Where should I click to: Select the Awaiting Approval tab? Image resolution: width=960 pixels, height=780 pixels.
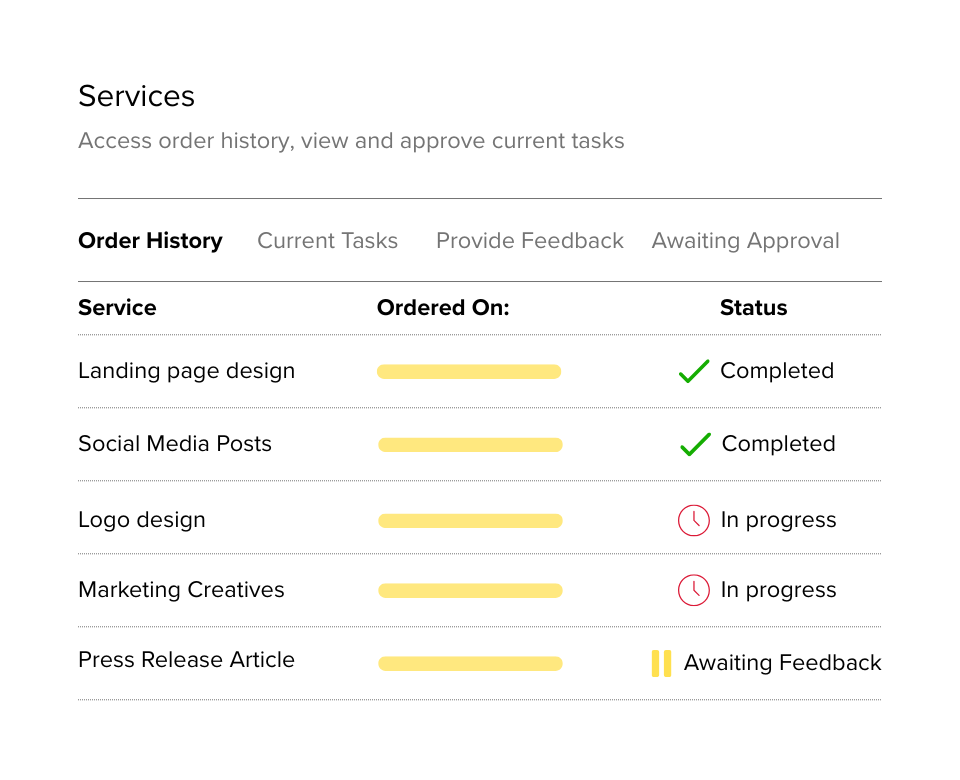tap(745, 241)
